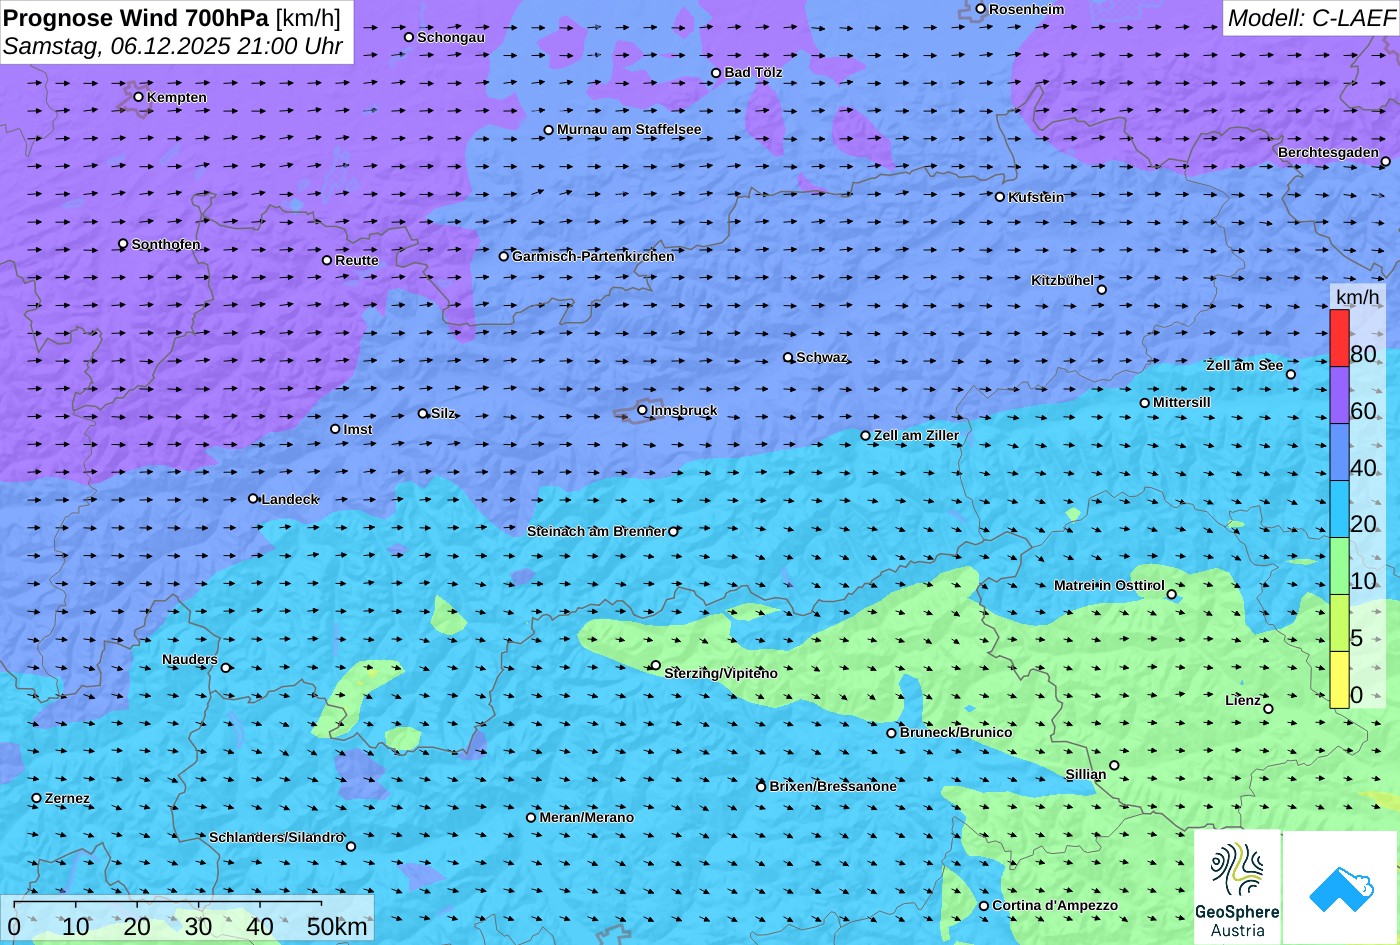This screenshot has height=945, width=1400.
Task: Click the 'Steinach am Brenner' label
Action: (596, 531)
